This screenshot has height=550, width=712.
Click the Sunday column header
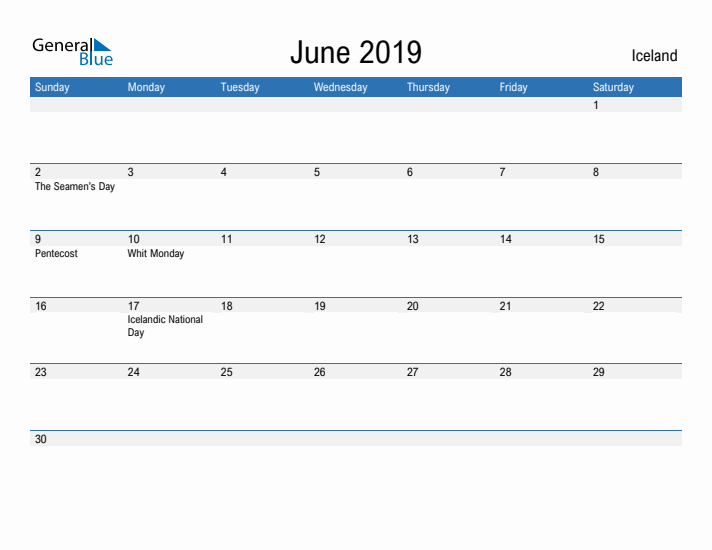click(52, 87)
